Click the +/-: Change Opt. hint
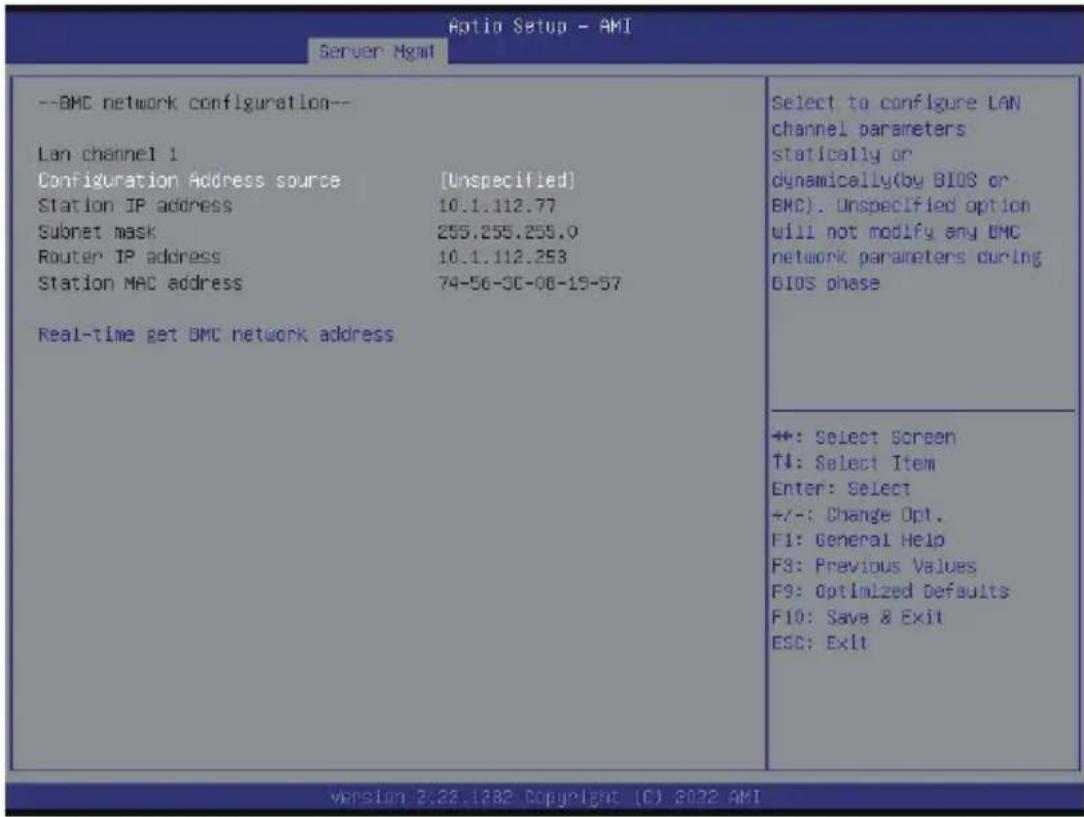Image resolution: width=1084 pixels, height=817 pixels. click(x=857, y=514)
